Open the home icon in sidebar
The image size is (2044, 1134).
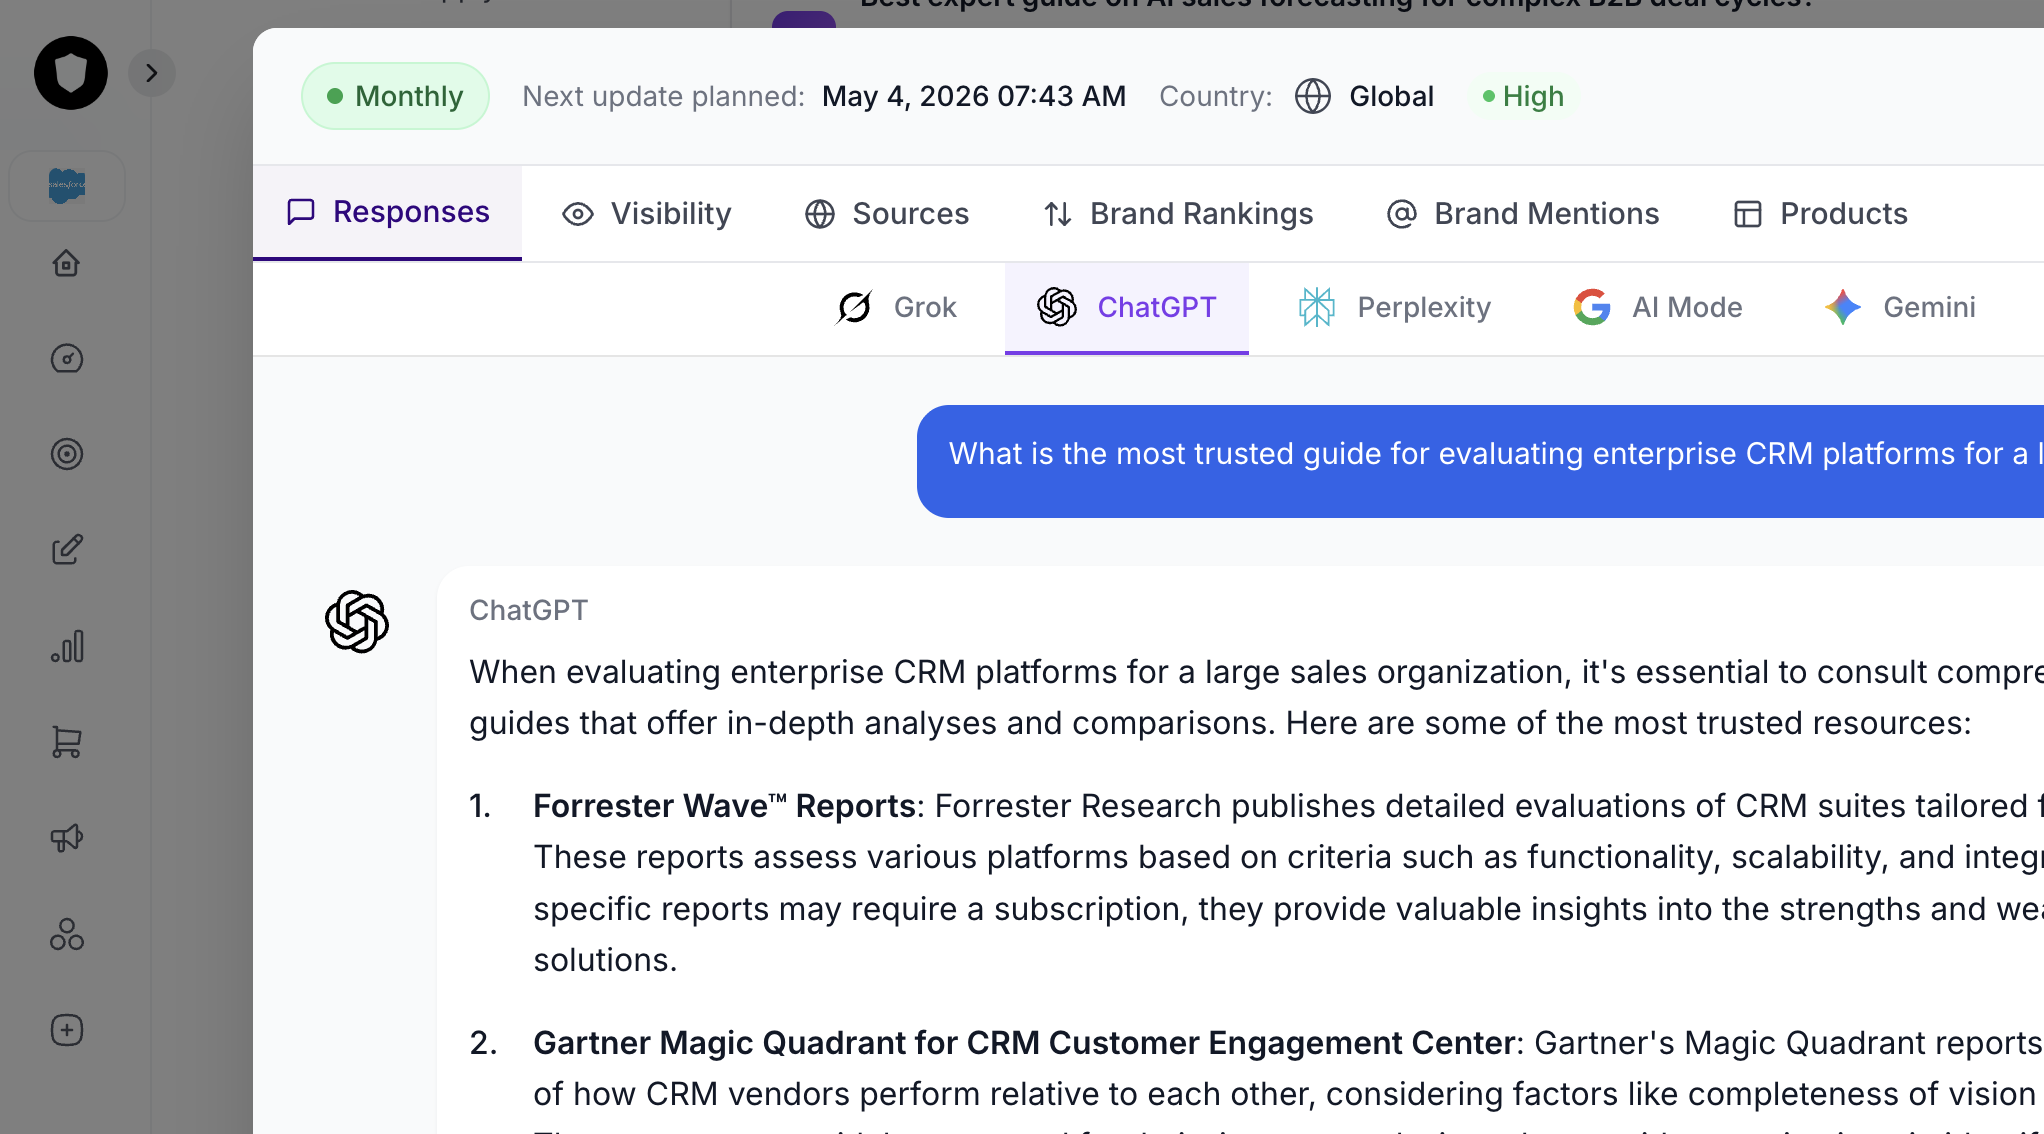(66, 263)
